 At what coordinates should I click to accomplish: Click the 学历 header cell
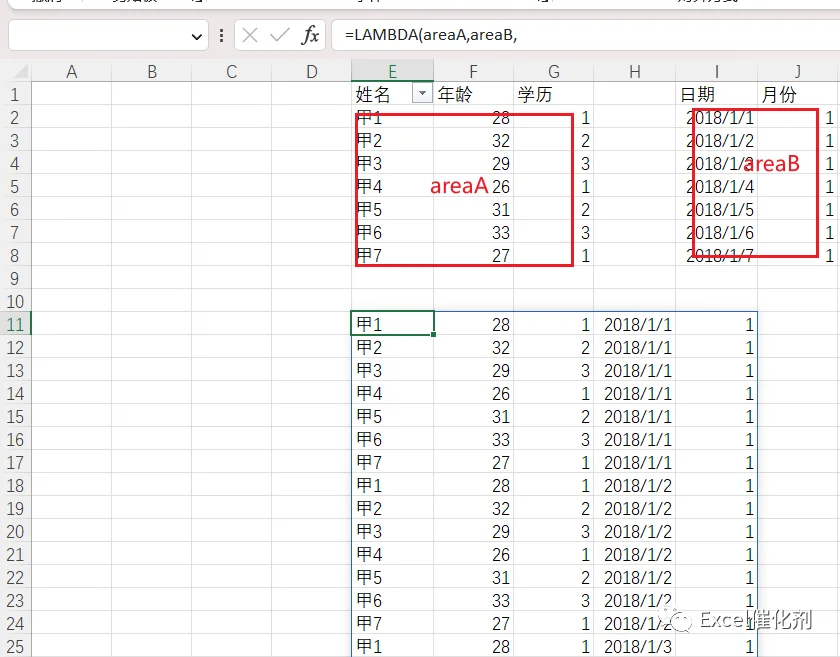point(553,94)
